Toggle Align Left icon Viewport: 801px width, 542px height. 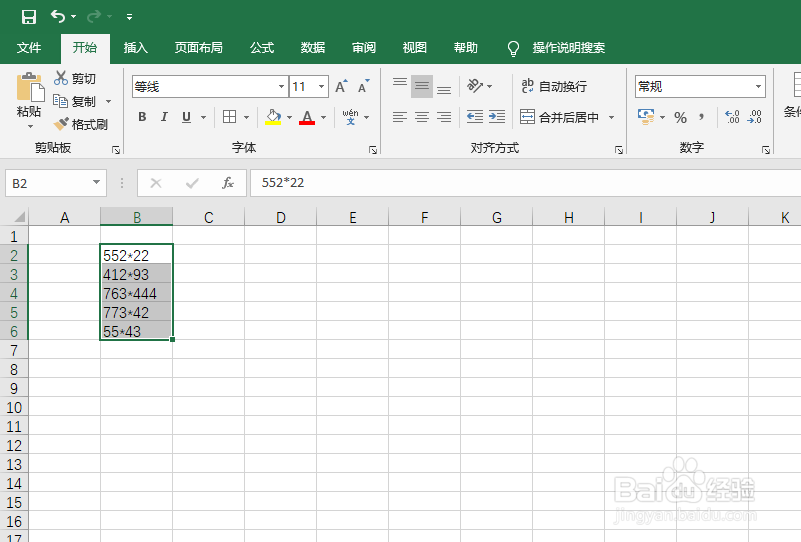[400, 117]
